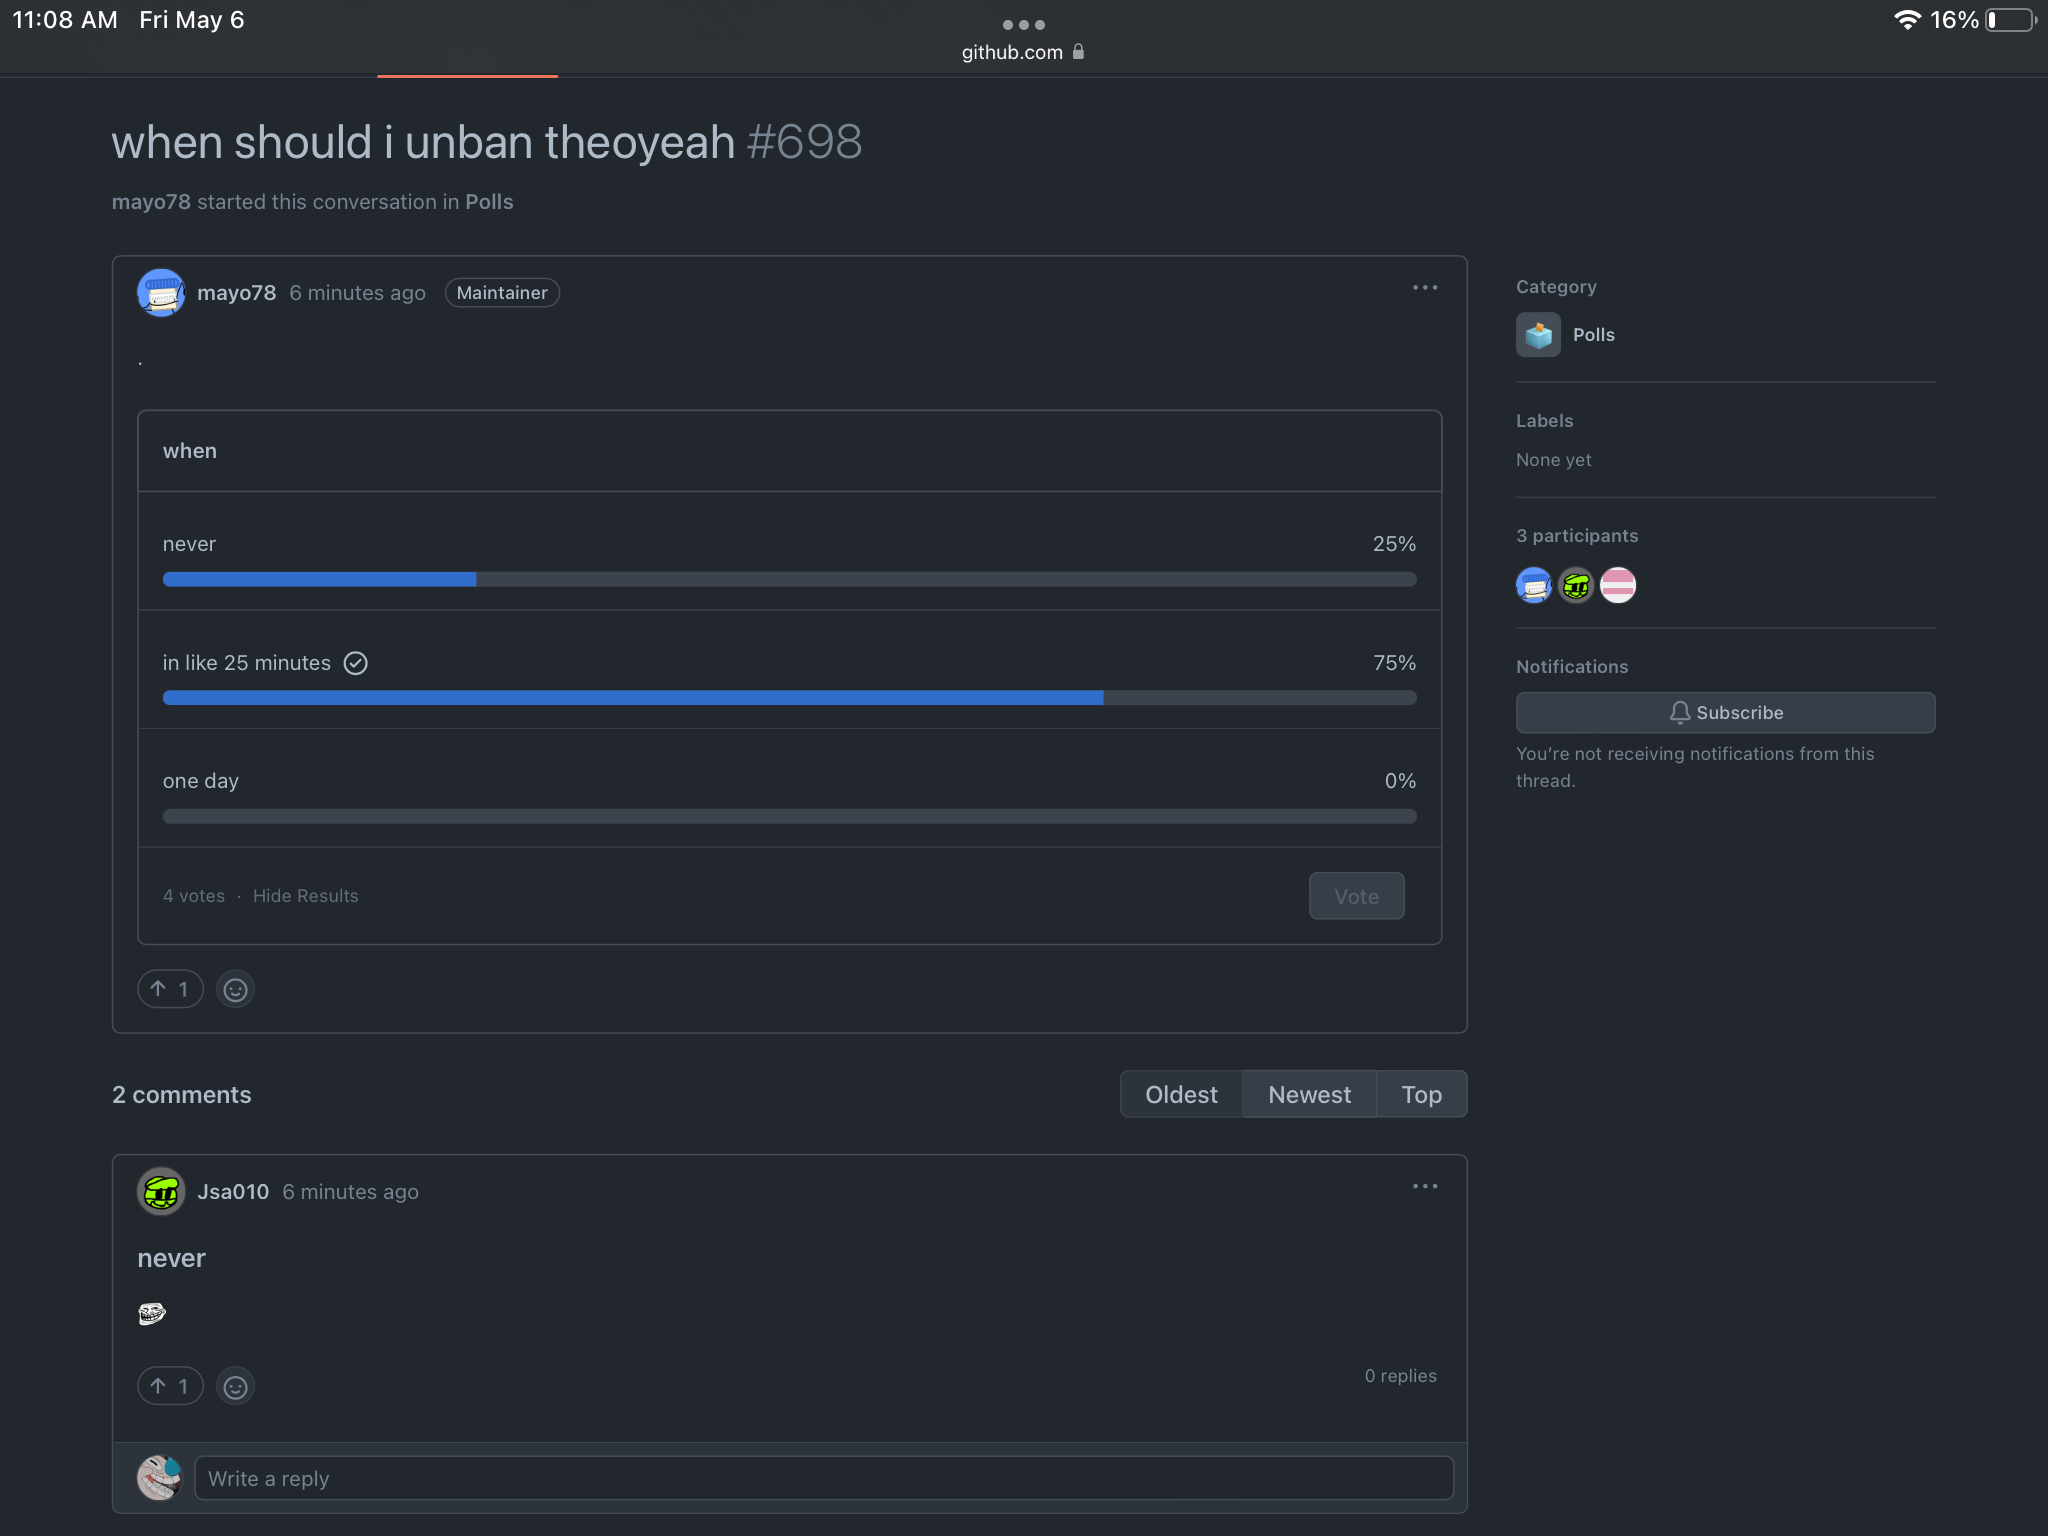Click the Maintainer badge
This screenshot has width=2048, height=1536.
tap(502, 293)
